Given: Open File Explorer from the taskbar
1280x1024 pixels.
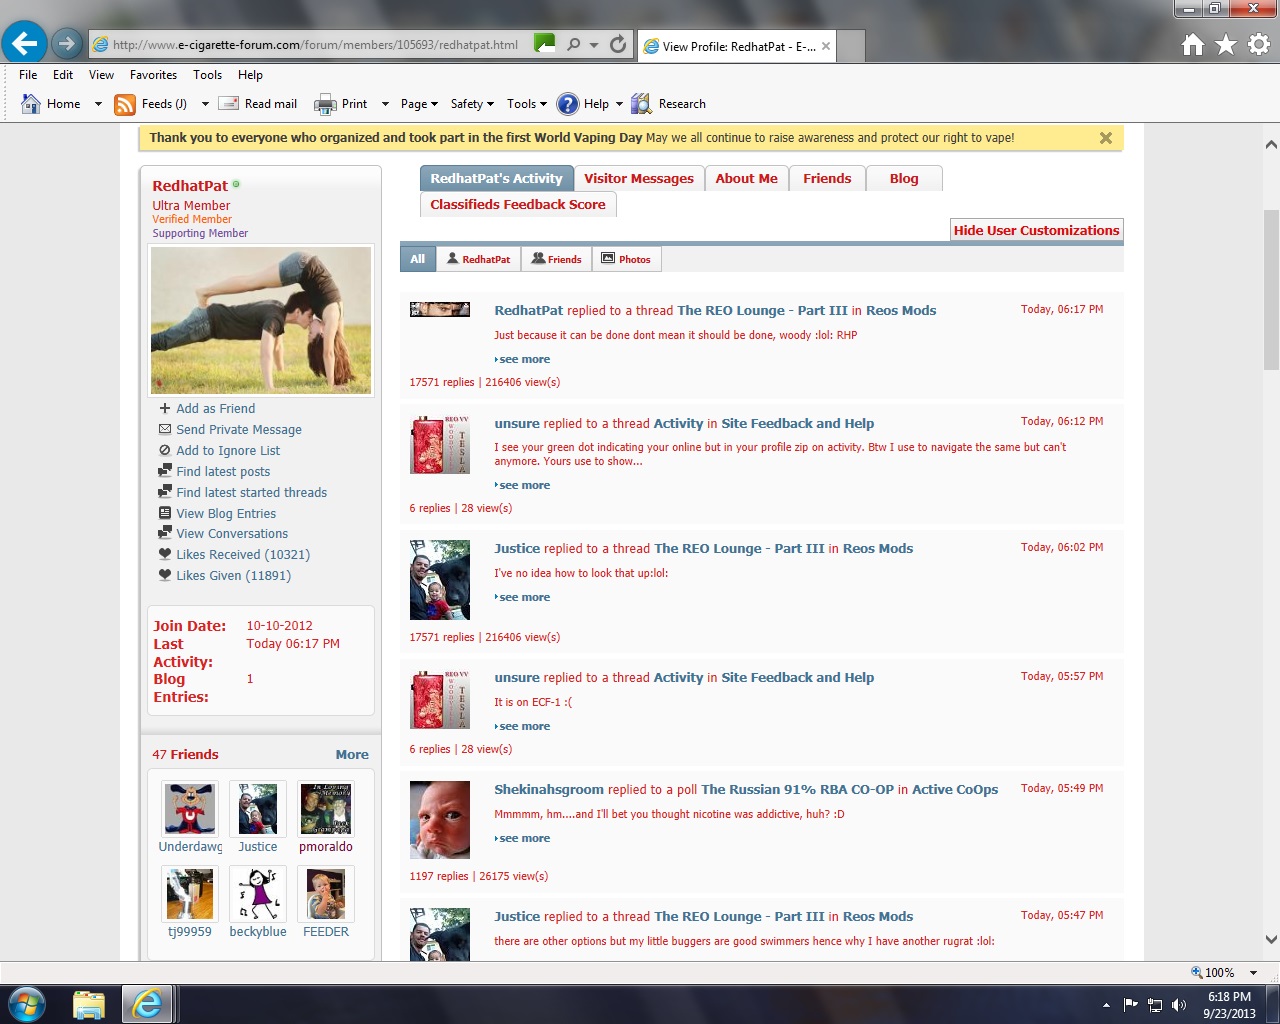Looking at the screenshot, I should click(x=89, y=1004).
